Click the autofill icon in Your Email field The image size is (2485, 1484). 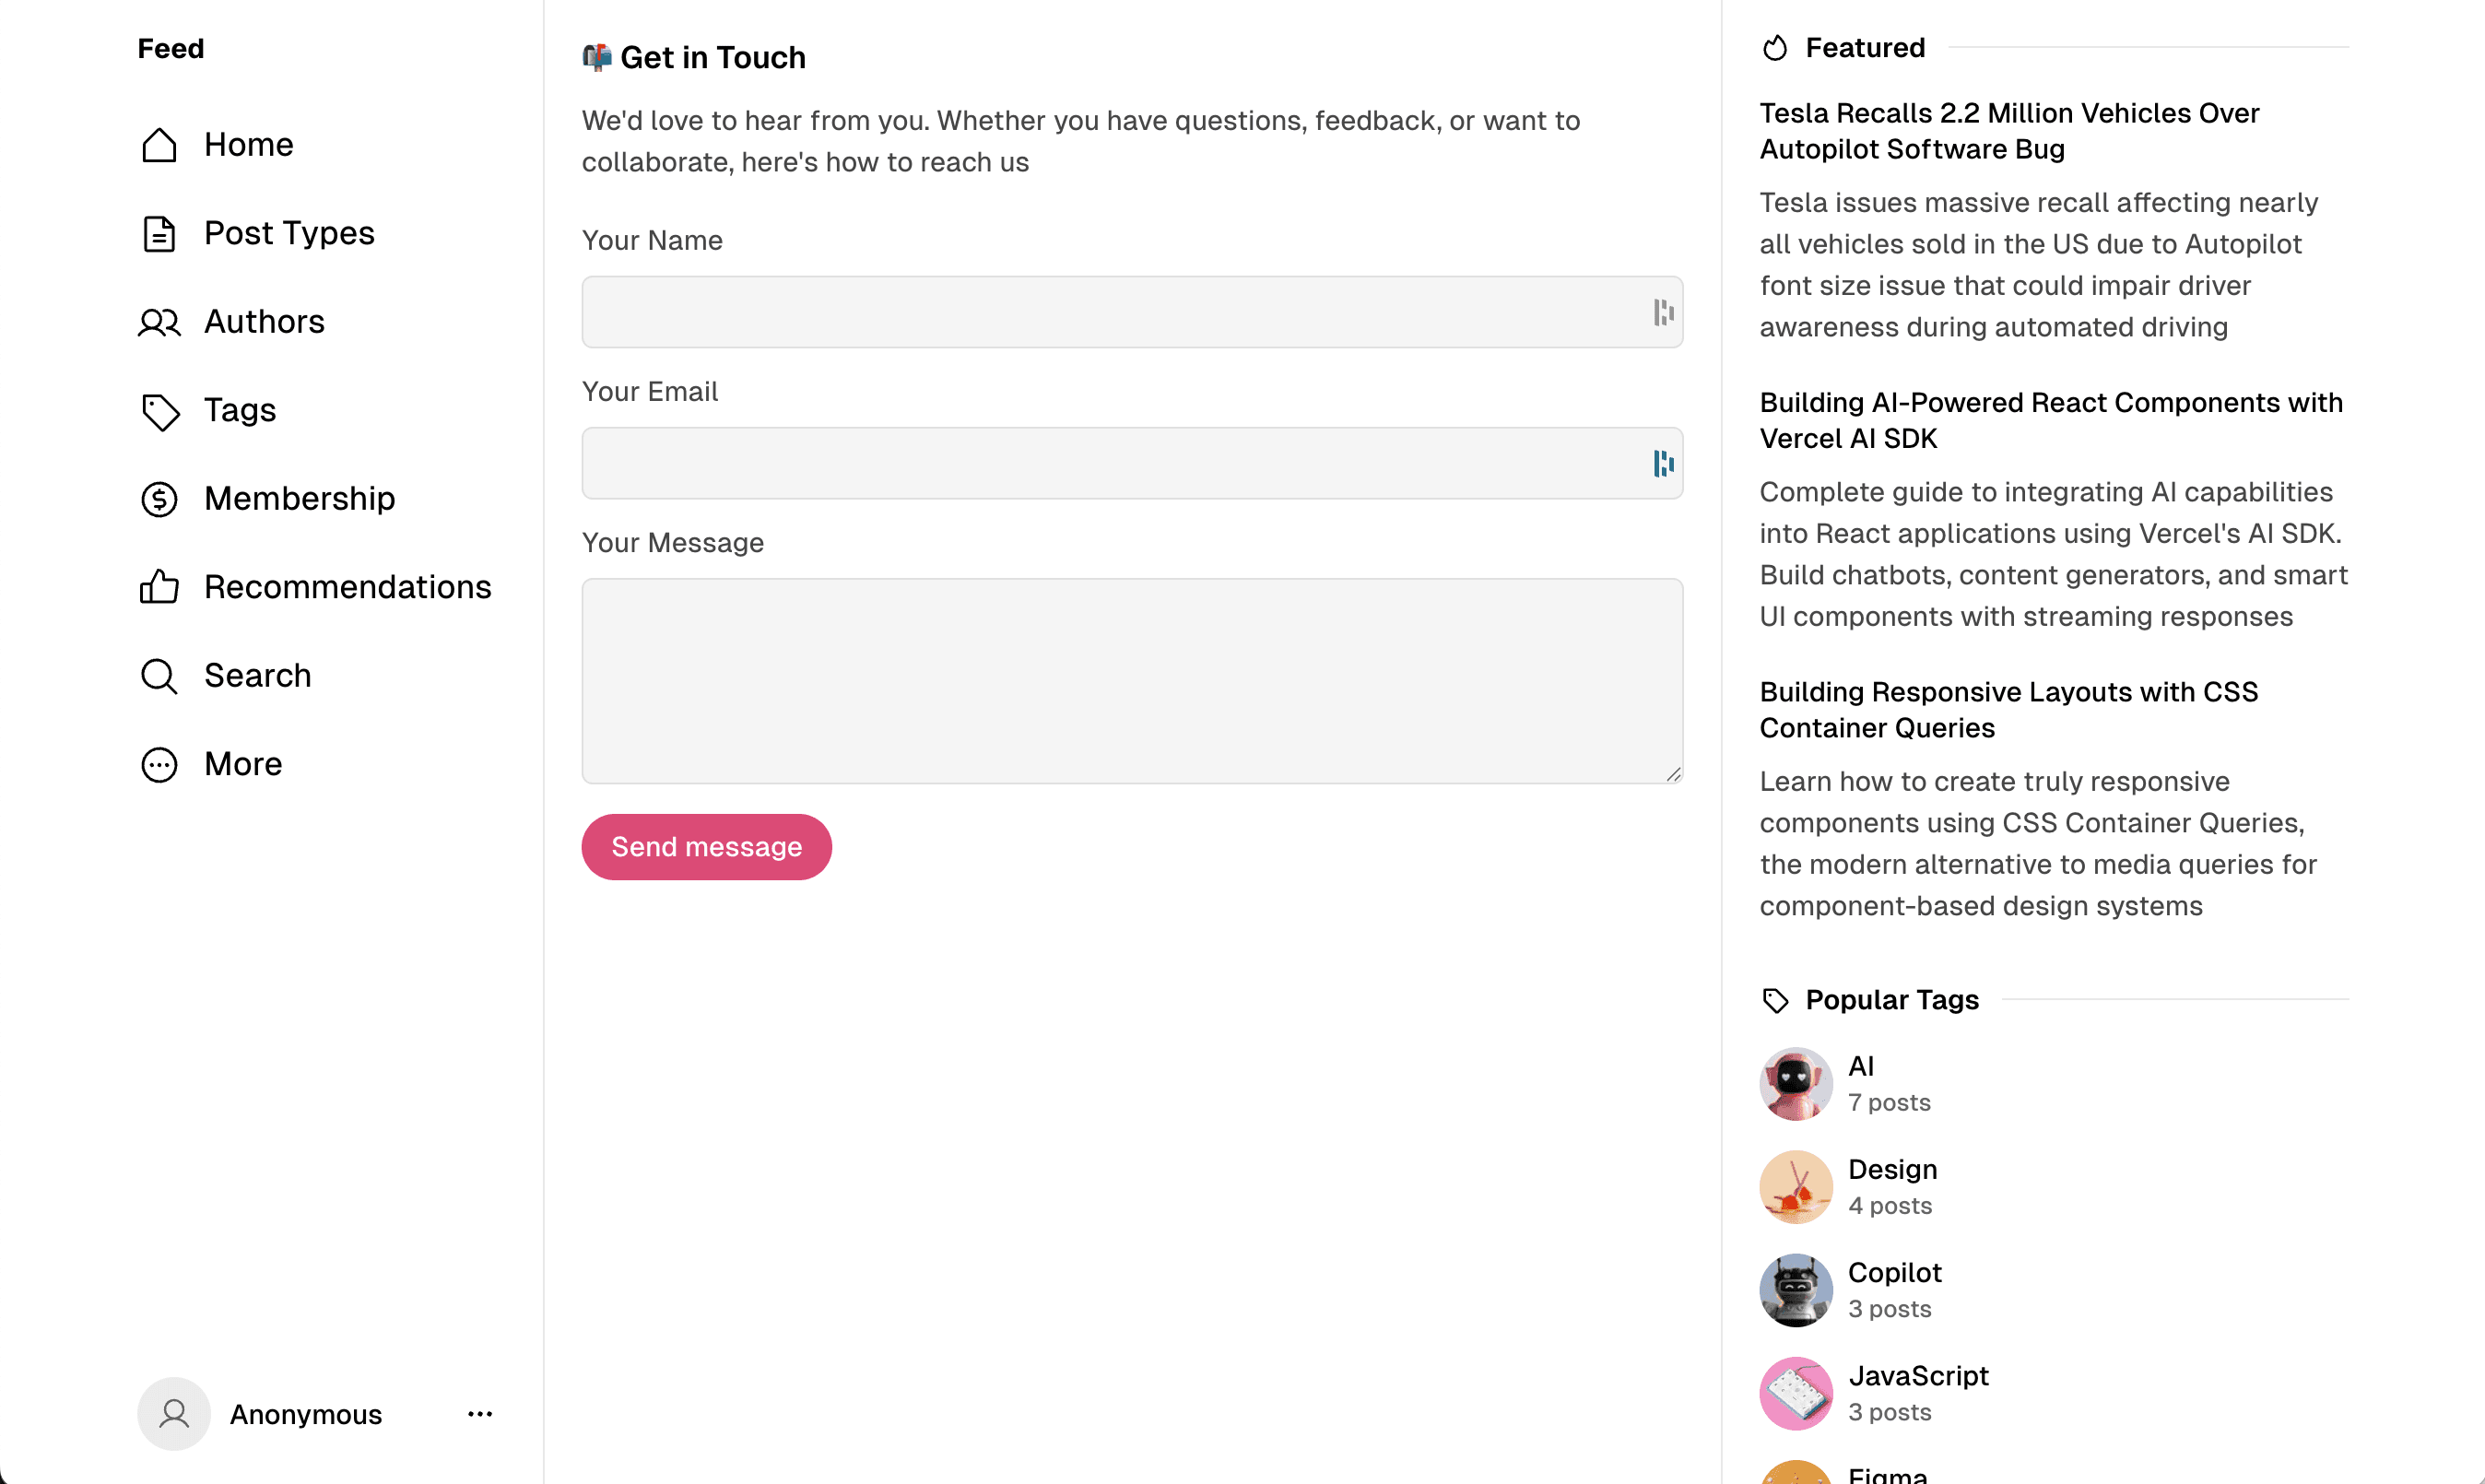(x=1662, y=463)
